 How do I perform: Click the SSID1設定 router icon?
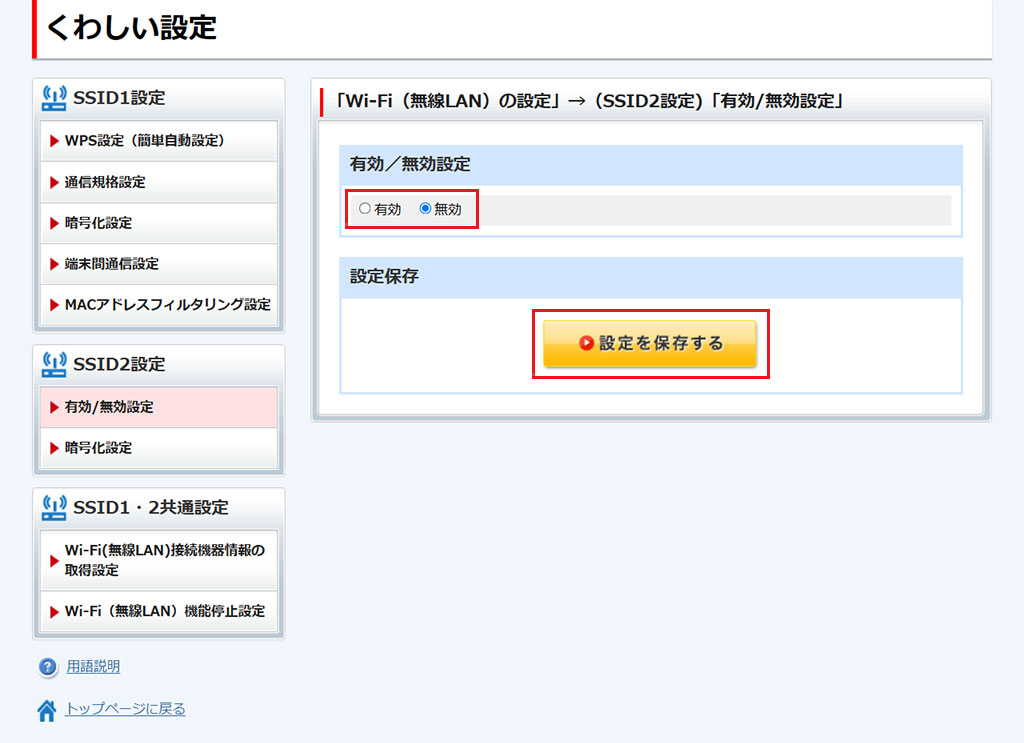[54, 97]
